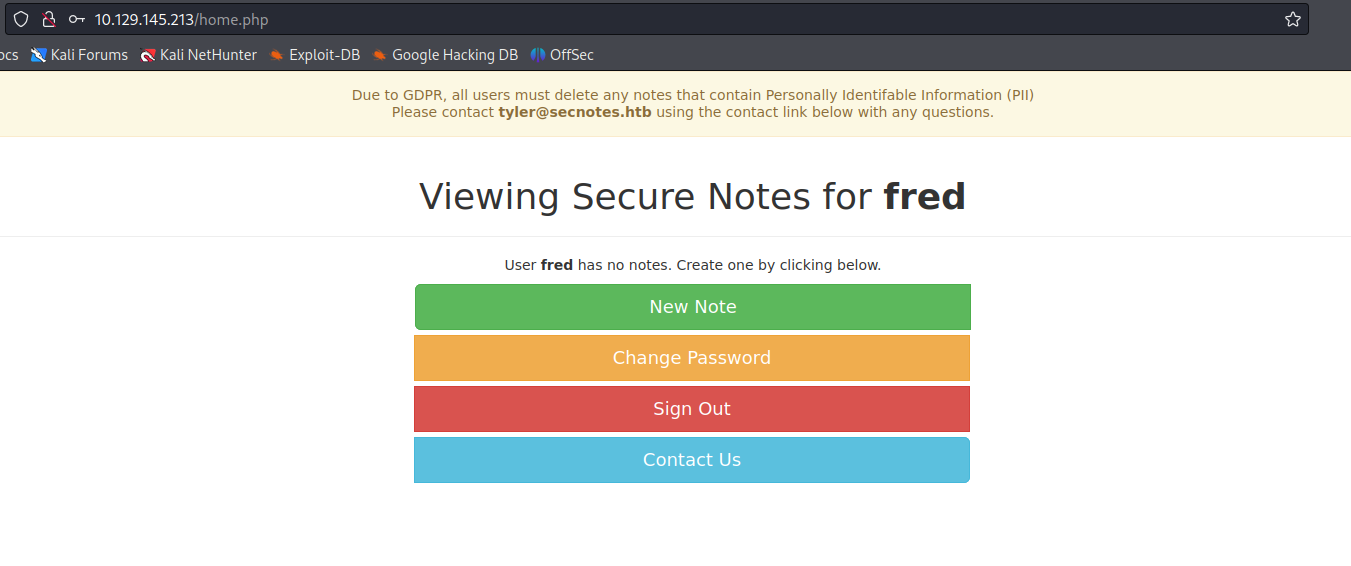Open the OffSec bookmark
The image size is (1351, 566).
point(562,55)
